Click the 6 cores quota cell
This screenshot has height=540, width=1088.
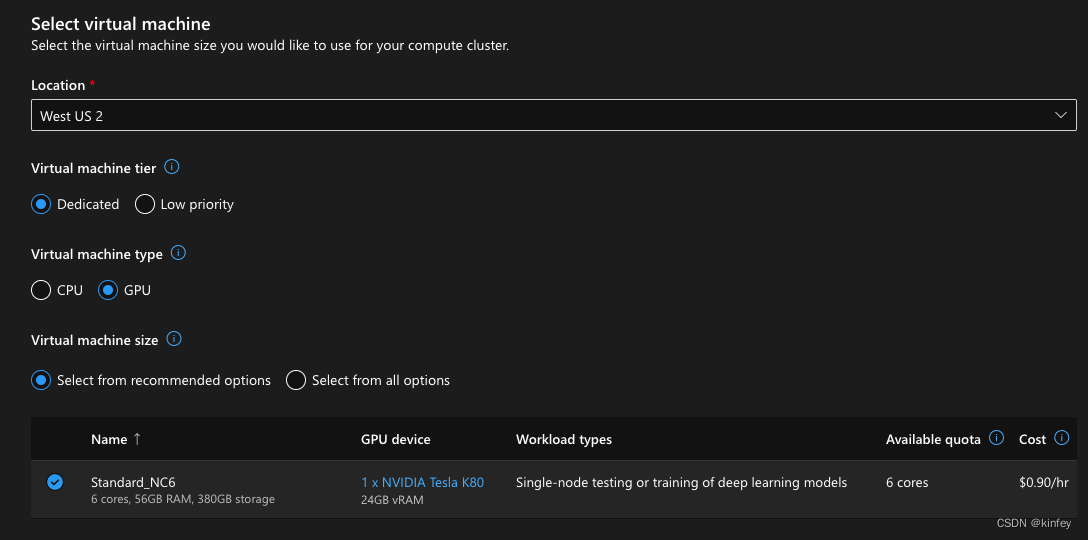click(907, 482)
